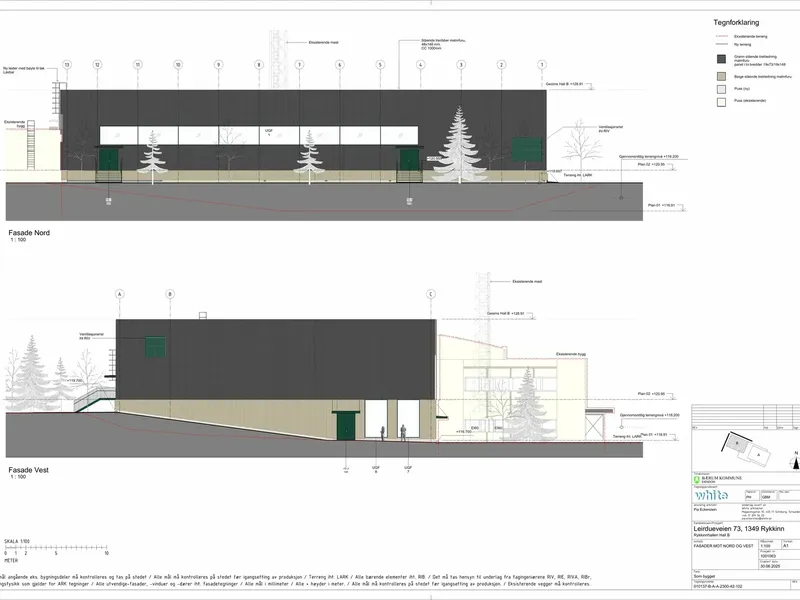Click grid bubble 13 on Fasade Nord
The width and height of the screenshot is (800, 600).
click(x=66, y=65)
